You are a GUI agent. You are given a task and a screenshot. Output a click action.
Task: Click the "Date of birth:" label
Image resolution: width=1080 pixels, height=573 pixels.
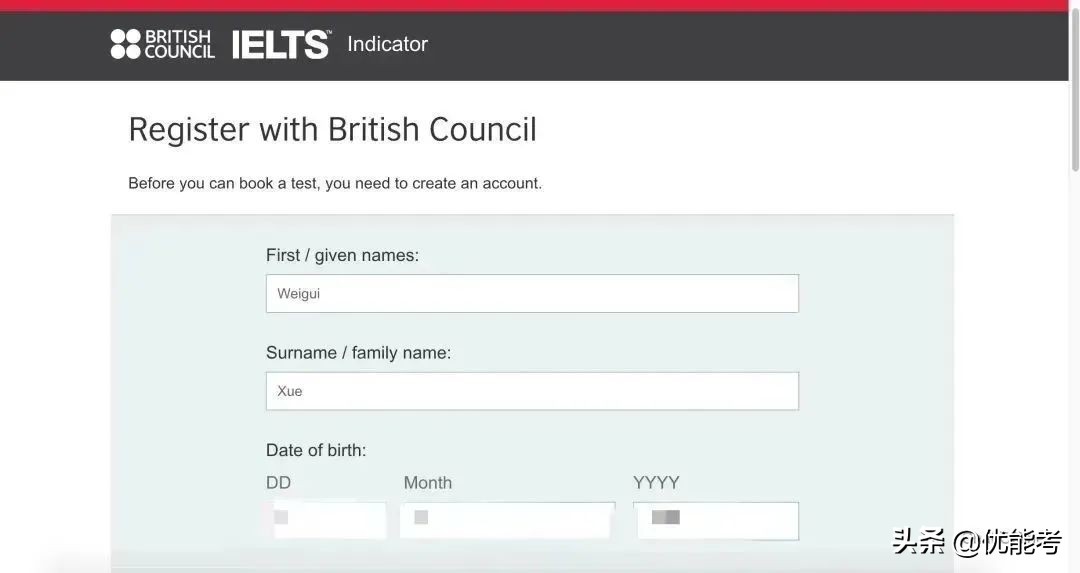click(x=316, y=450)
